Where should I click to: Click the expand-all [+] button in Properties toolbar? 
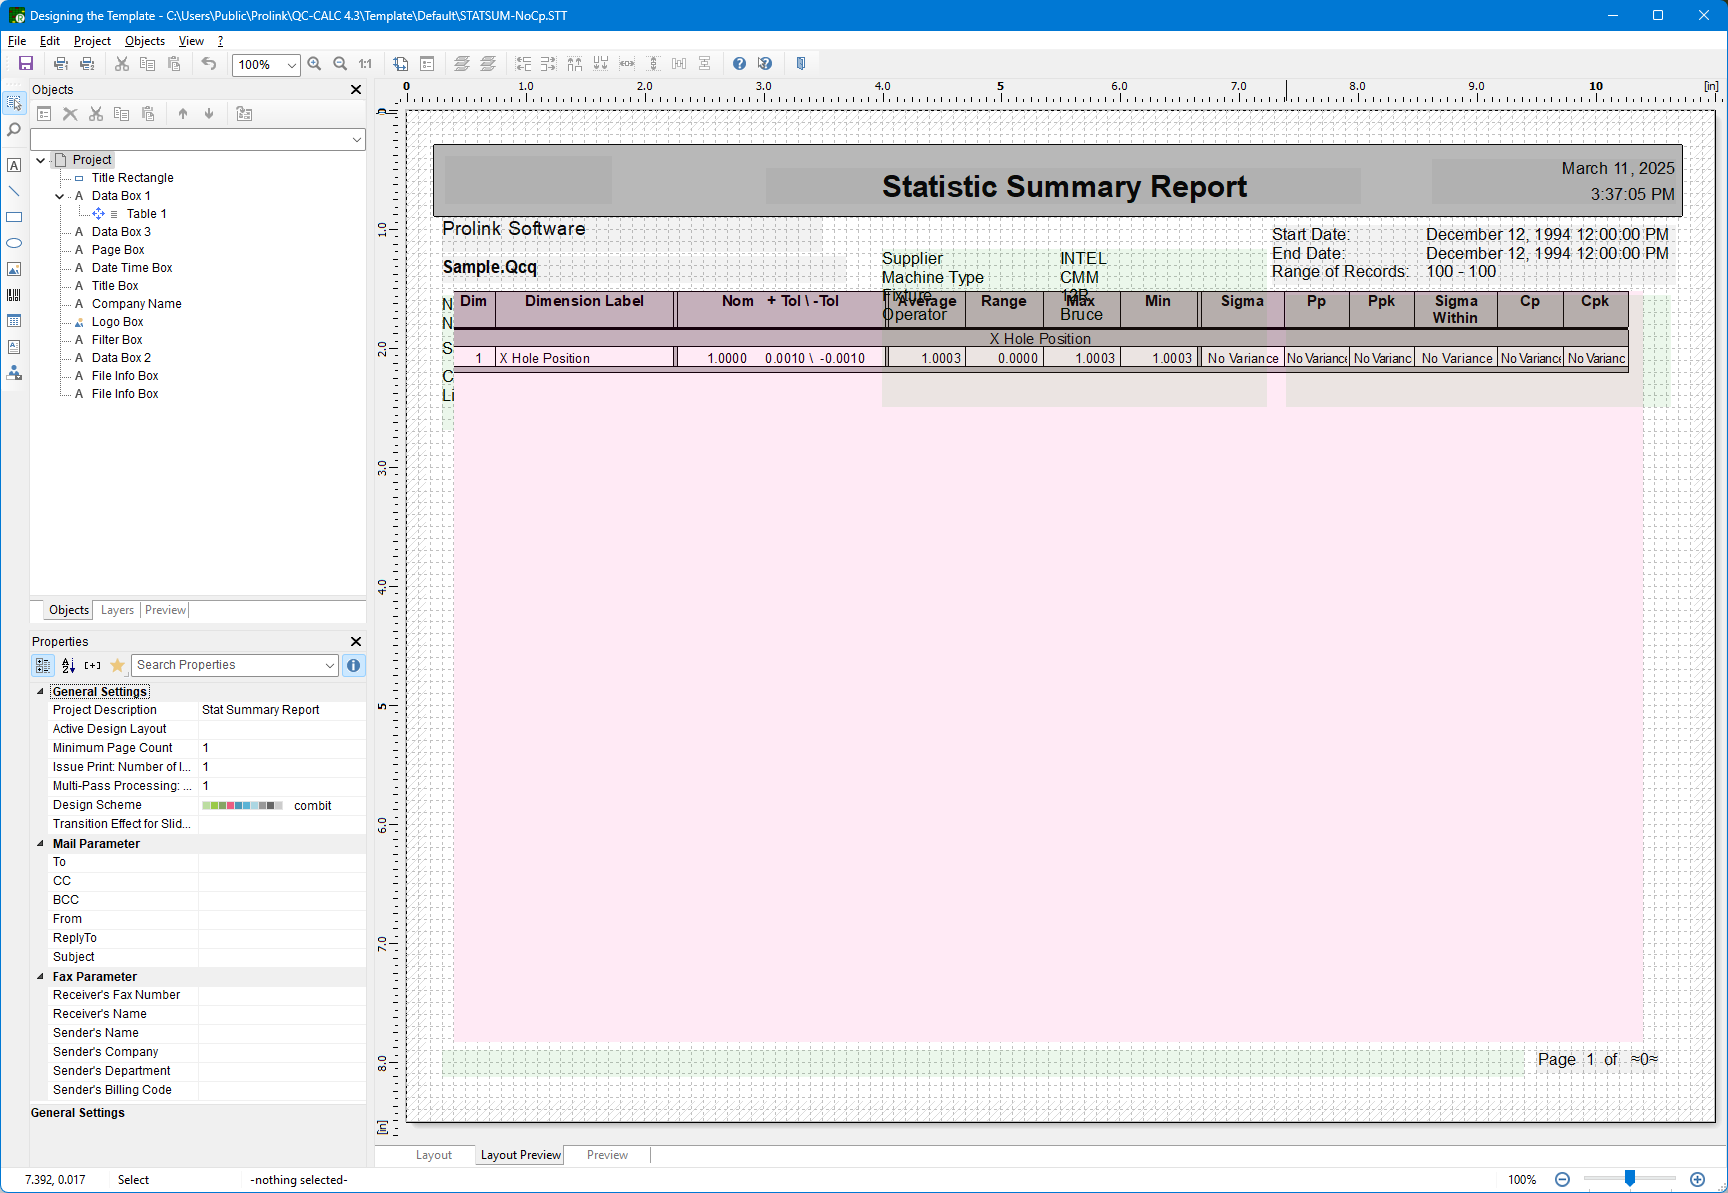[x=93, y=665]
